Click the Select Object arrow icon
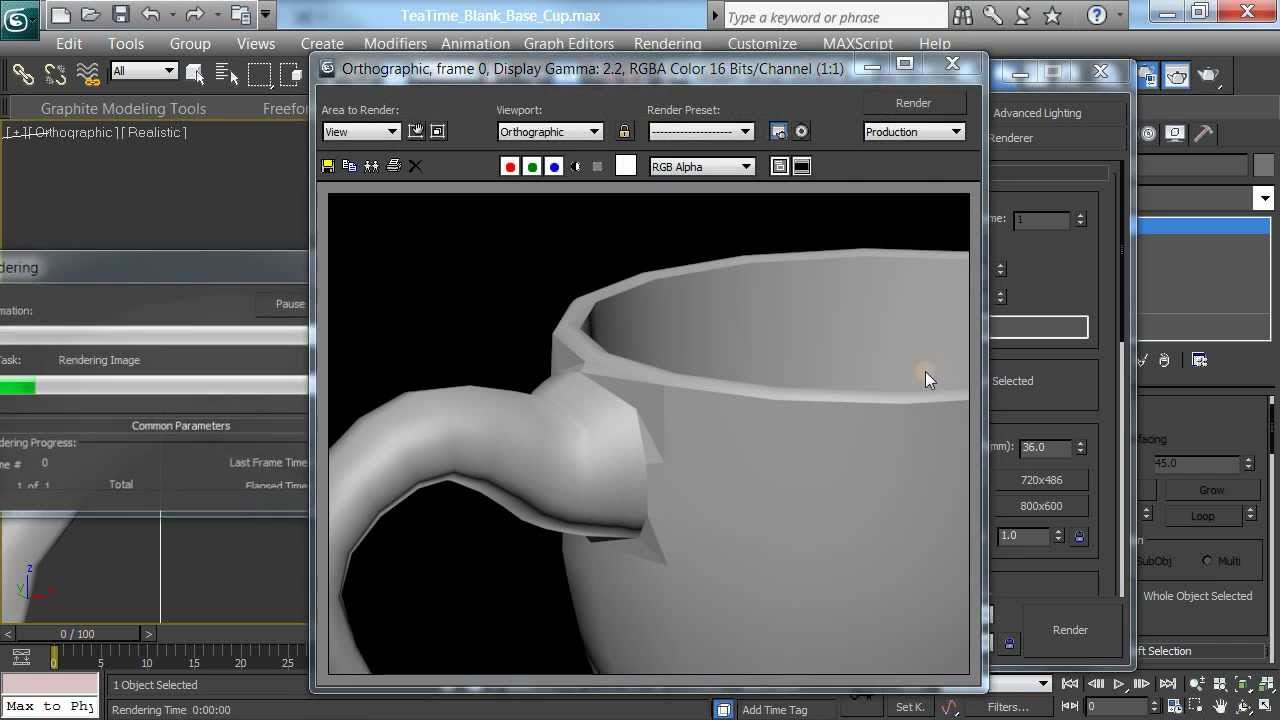This screenshot has height=720, width=1280. point(195,74)
